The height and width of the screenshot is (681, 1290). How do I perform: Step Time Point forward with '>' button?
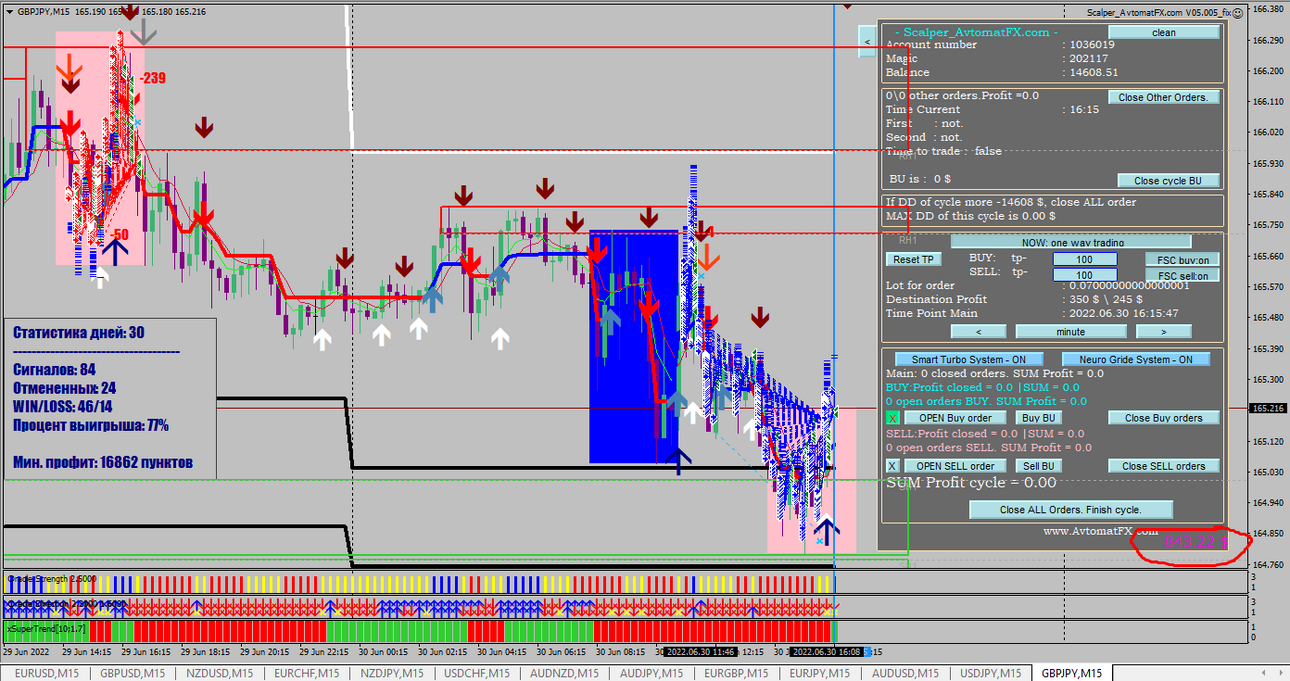(1163, 331)
